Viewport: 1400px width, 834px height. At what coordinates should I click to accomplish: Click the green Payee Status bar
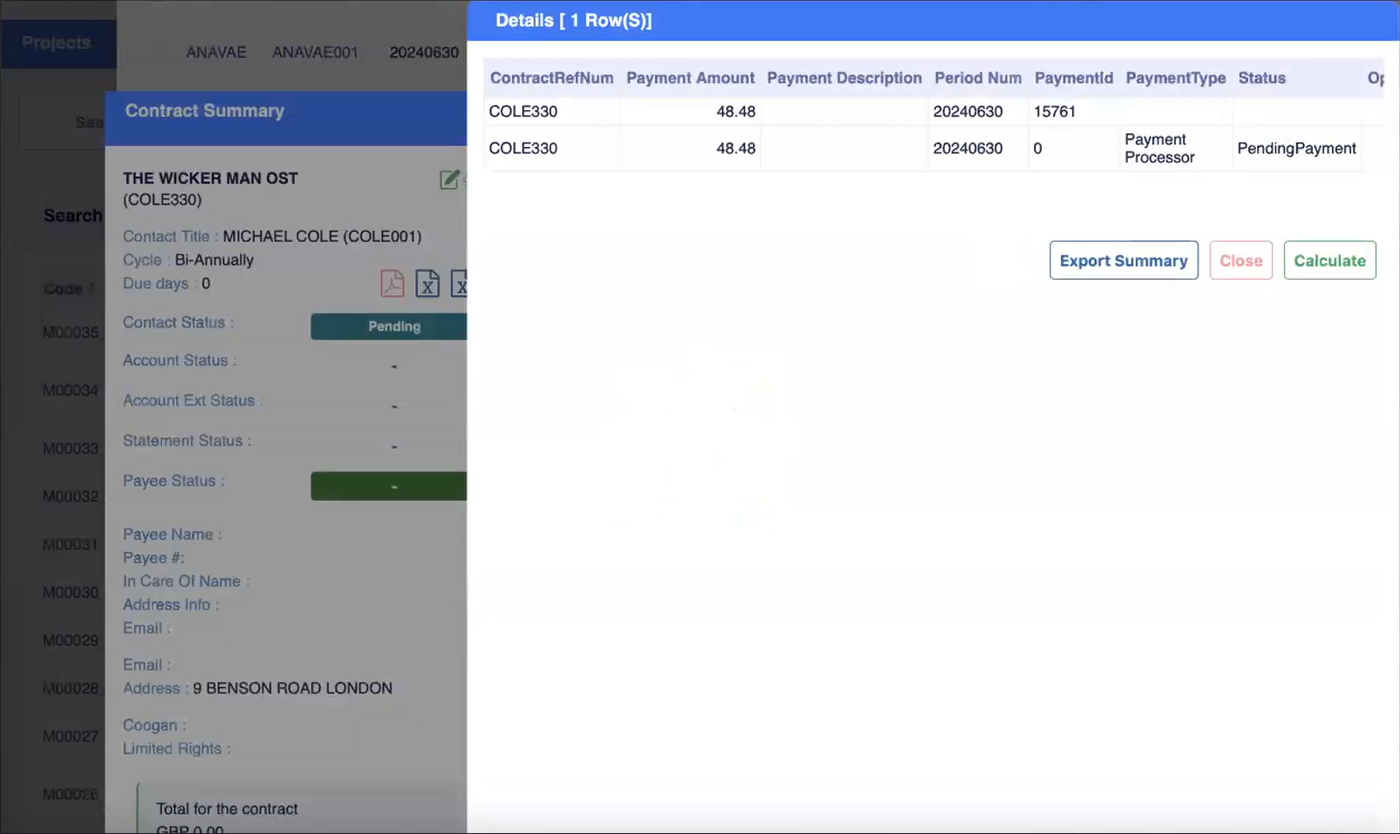pyautogui.click(x=390, y=486)
